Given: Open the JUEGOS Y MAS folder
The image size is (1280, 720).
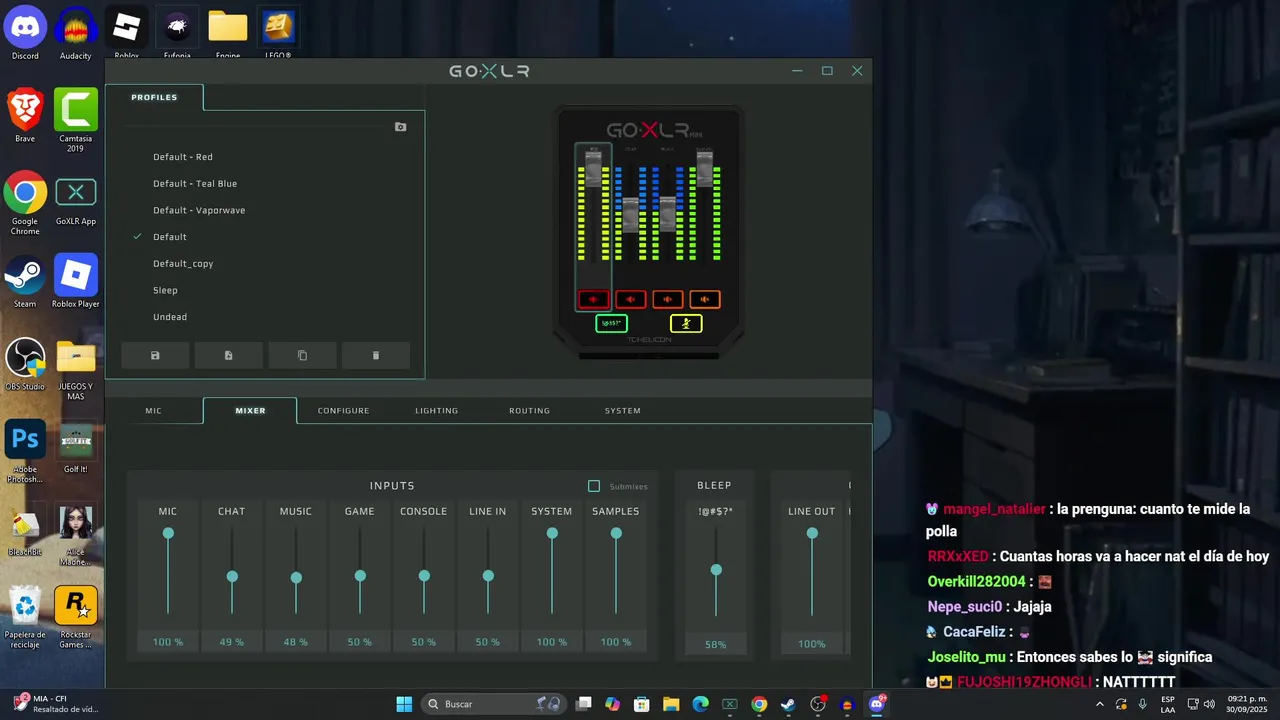Looking at the screenshot, I should point(75,368).
